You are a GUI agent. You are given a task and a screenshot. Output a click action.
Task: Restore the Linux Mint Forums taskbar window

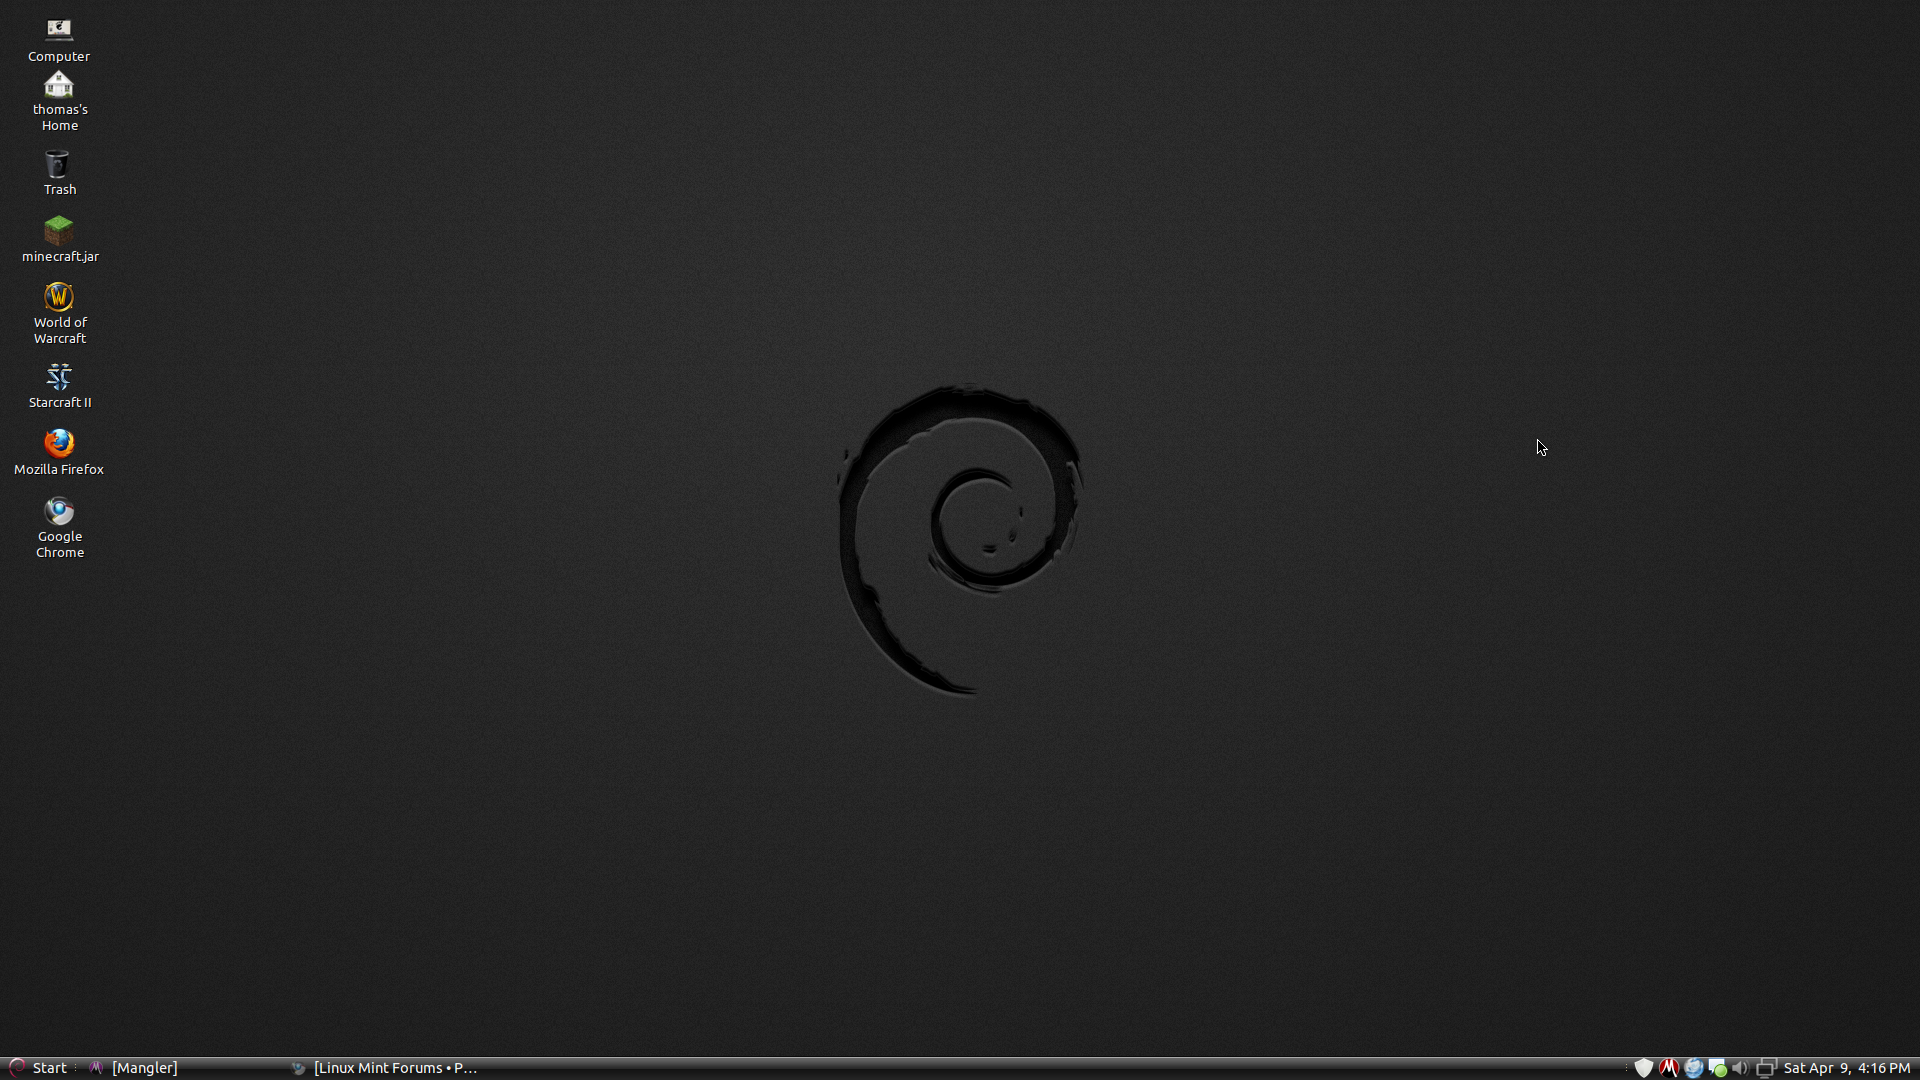pyautogui.click(x=384, y=1068)
